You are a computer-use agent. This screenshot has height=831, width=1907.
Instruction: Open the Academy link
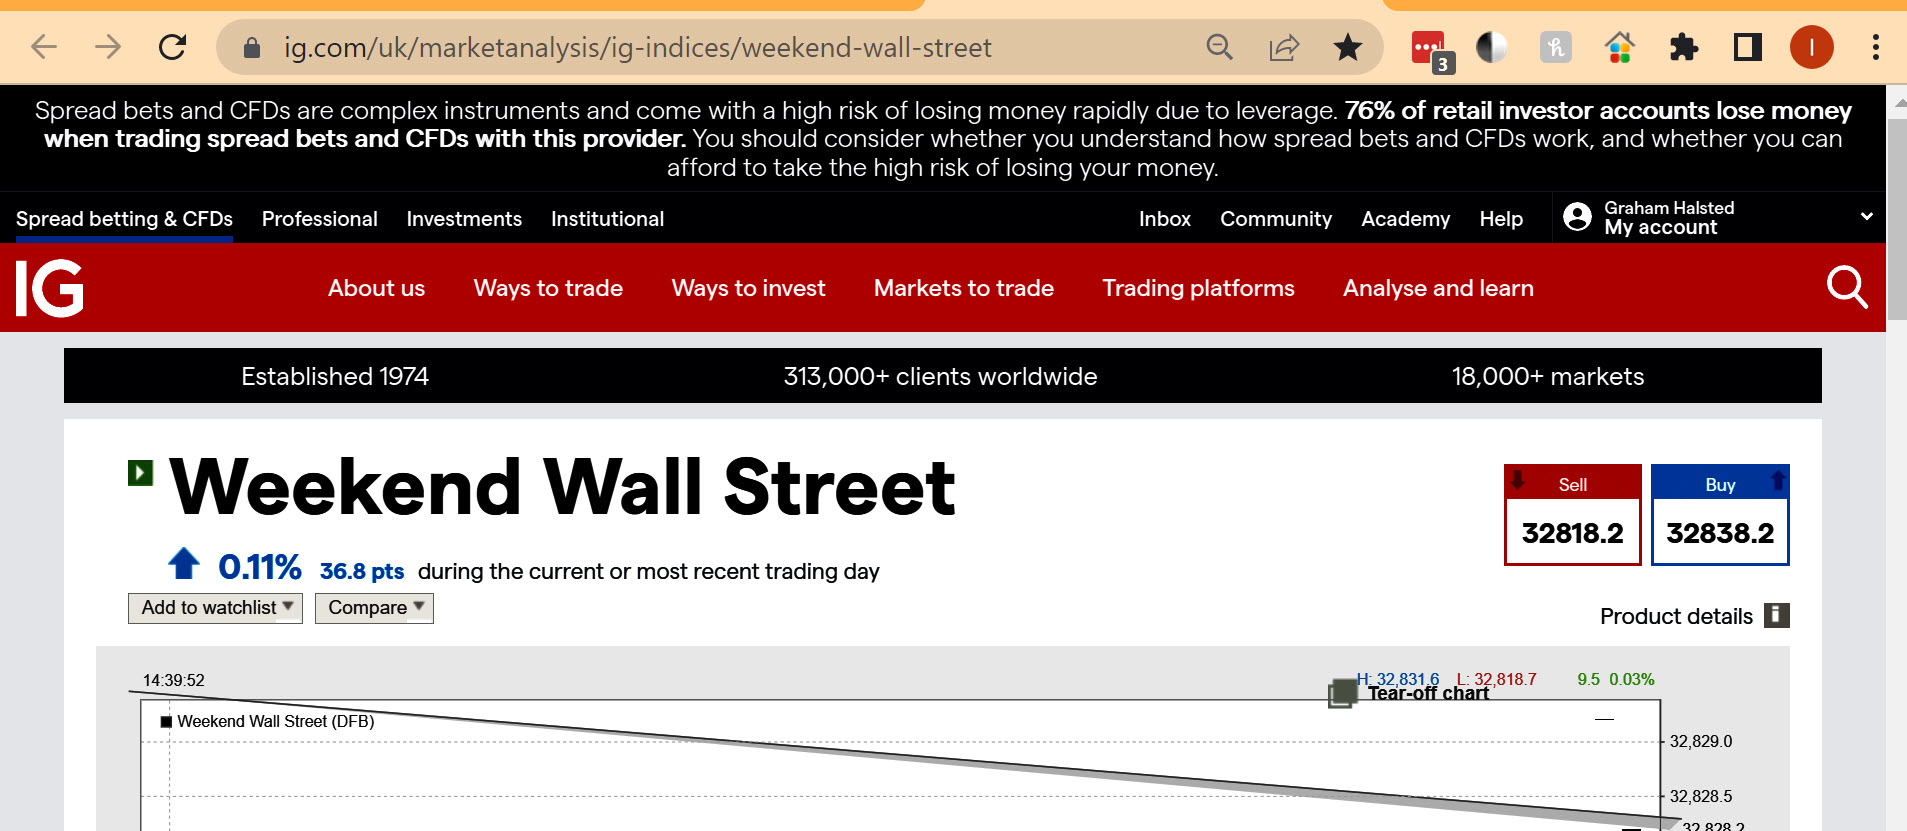[x=1405, y=219]
